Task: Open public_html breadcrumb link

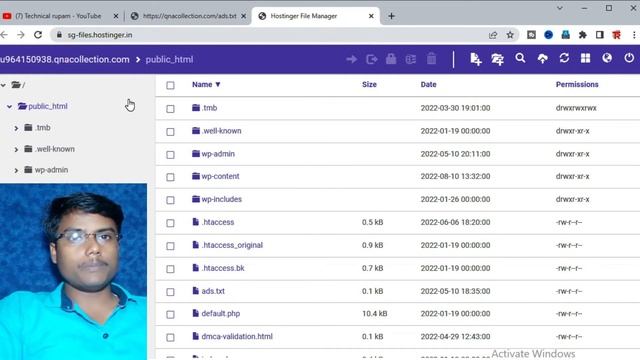Action: tap(169, 60)
